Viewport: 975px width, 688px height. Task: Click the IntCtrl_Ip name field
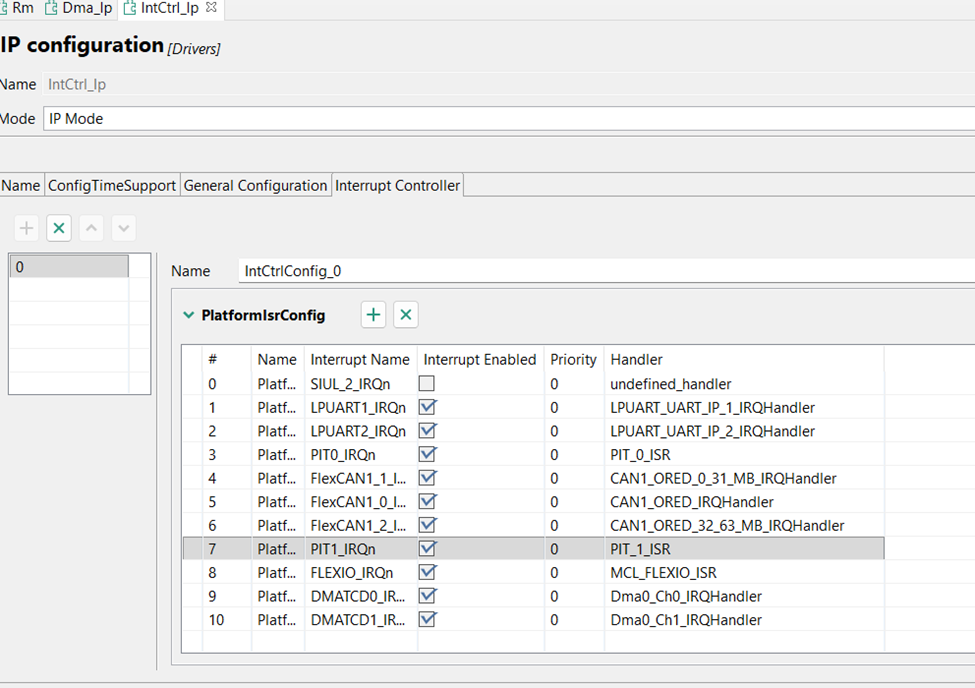click(509, 85)
